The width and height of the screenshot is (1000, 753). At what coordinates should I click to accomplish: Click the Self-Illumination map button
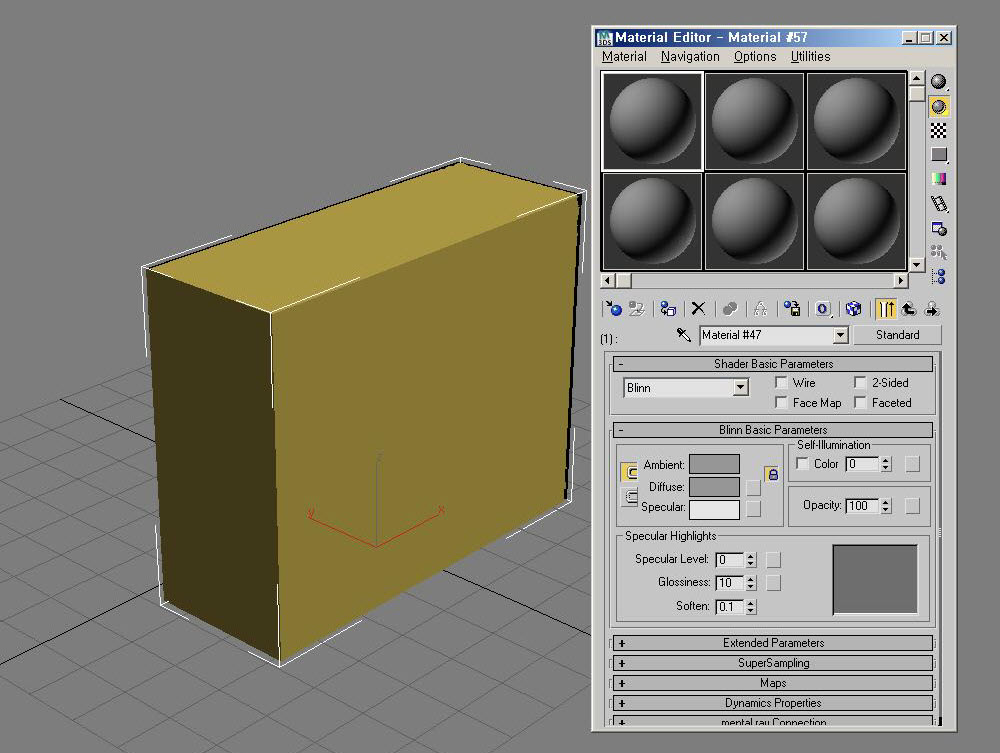point(913,464)
